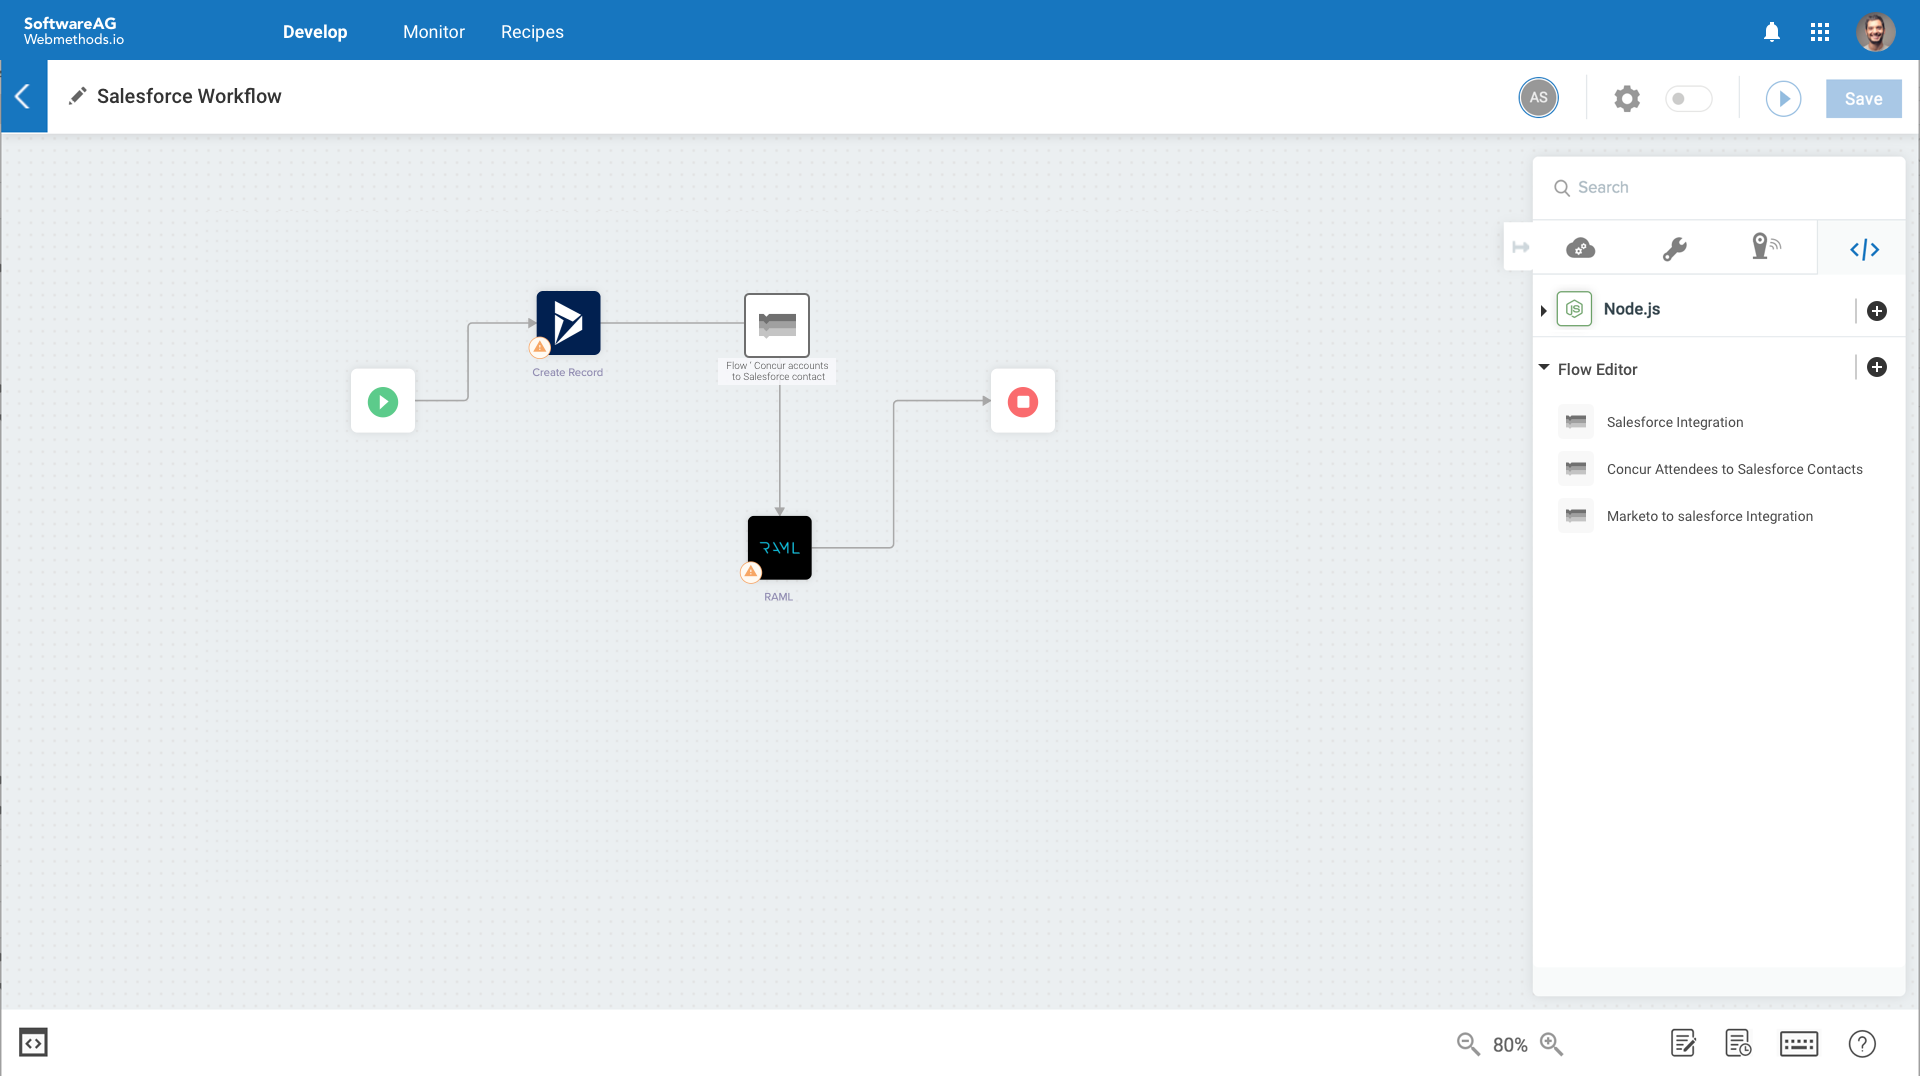The height and width of the screenshot is (1080, 1920).
Task: Click the Marketo flow service icon
Action: pyautogui.click(x=1576, y=516)
